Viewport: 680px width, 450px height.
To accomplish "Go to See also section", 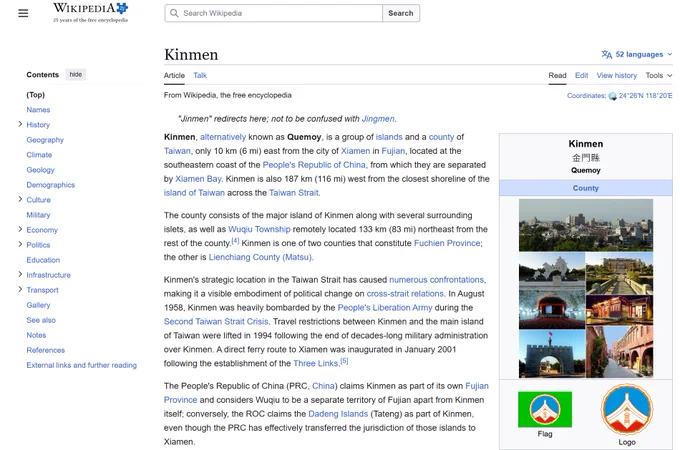I will [x=41, y=320].
